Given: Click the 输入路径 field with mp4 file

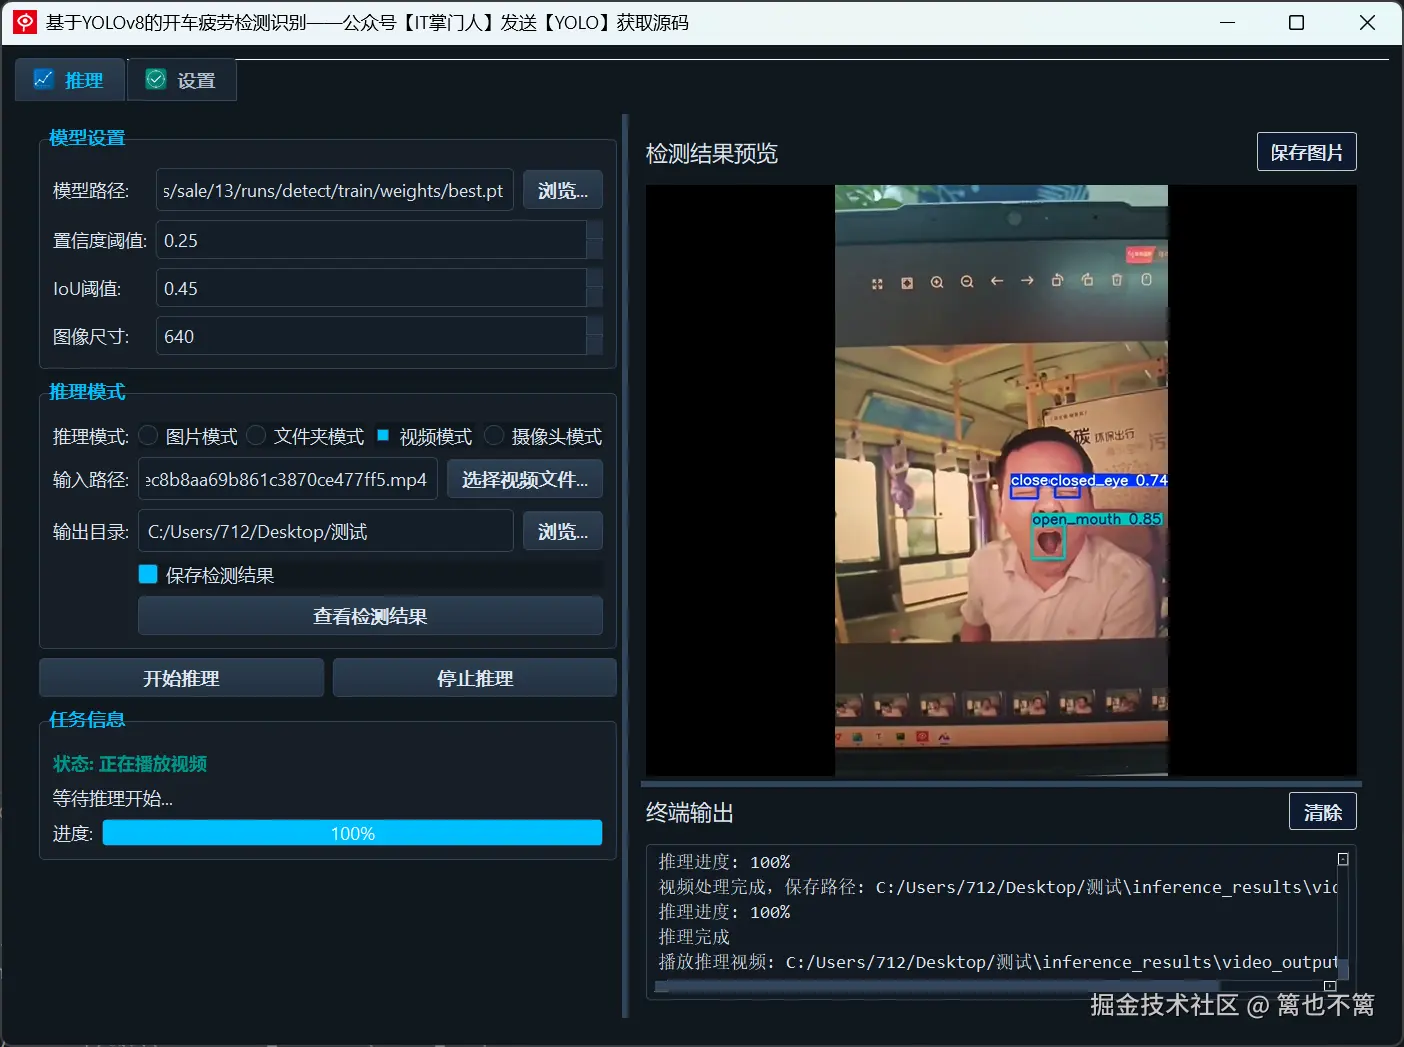Looking at the screenshot, I should pyautogui.click(x=288, y=479).
